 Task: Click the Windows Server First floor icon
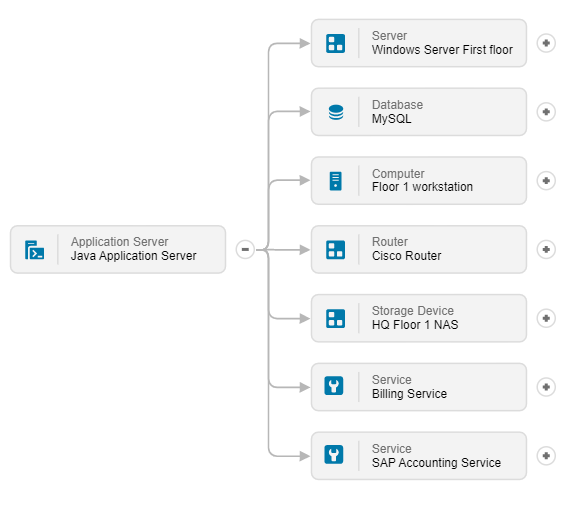(336, 43)
